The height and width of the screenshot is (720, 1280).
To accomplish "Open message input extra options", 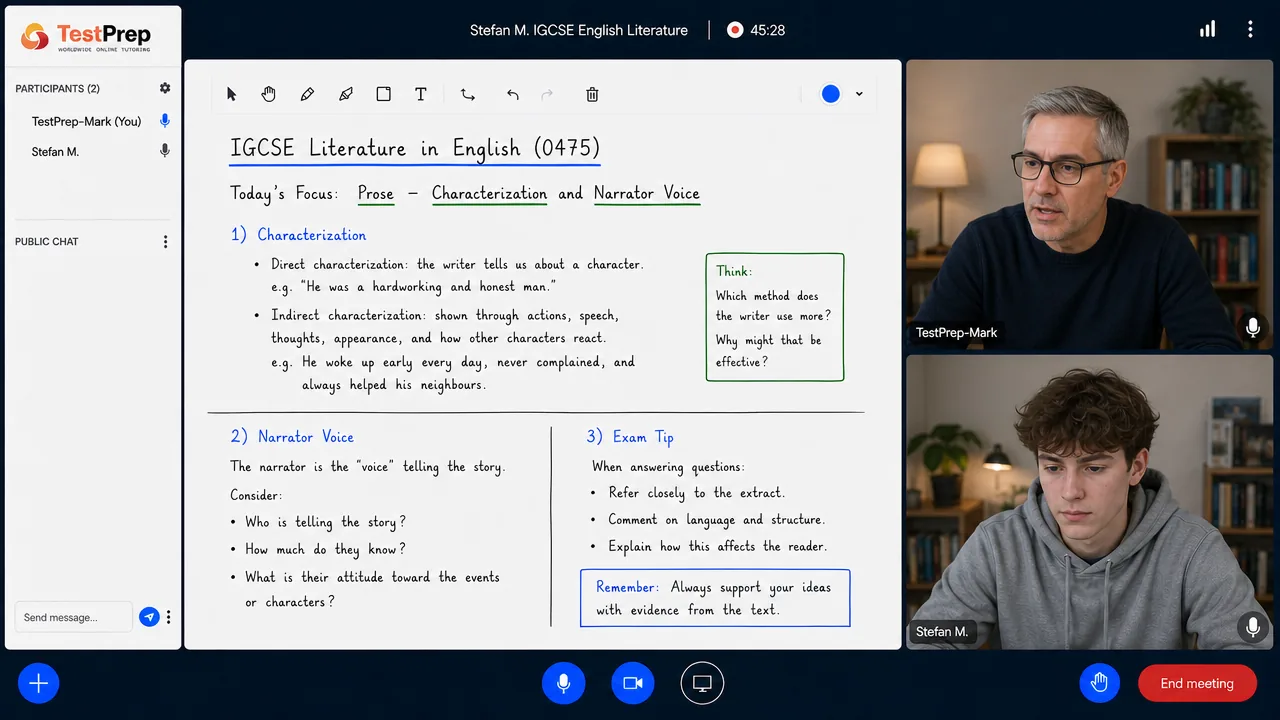I will 168,617.
